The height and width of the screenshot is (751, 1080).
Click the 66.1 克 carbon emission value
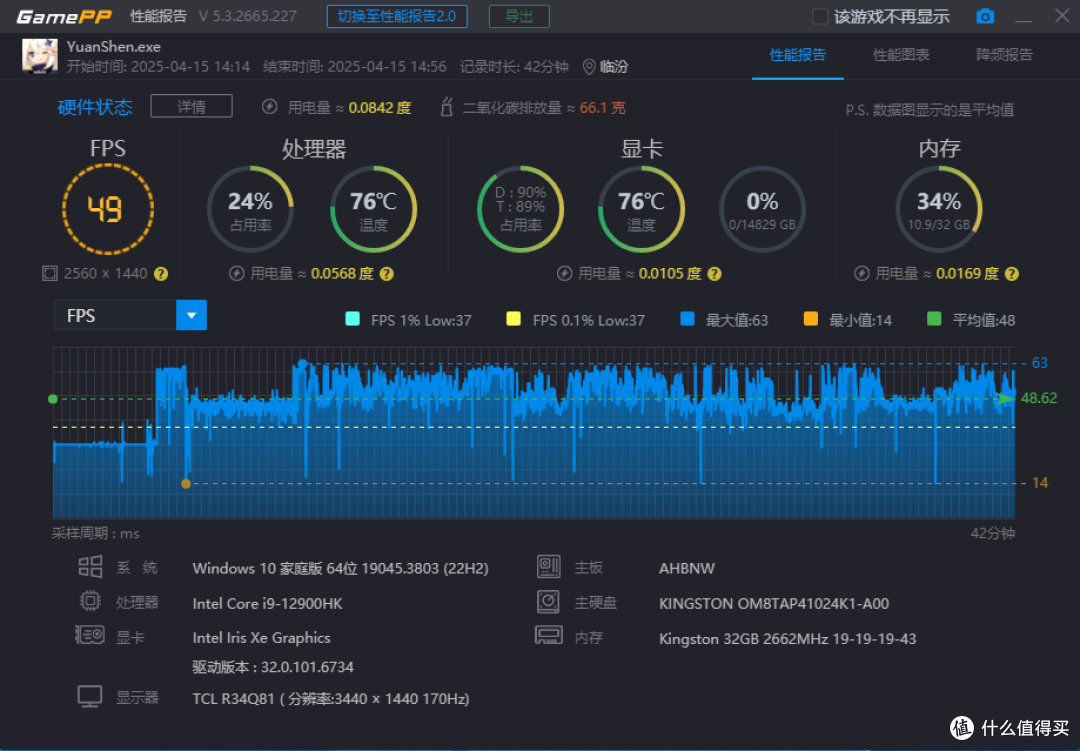(603, 107)
